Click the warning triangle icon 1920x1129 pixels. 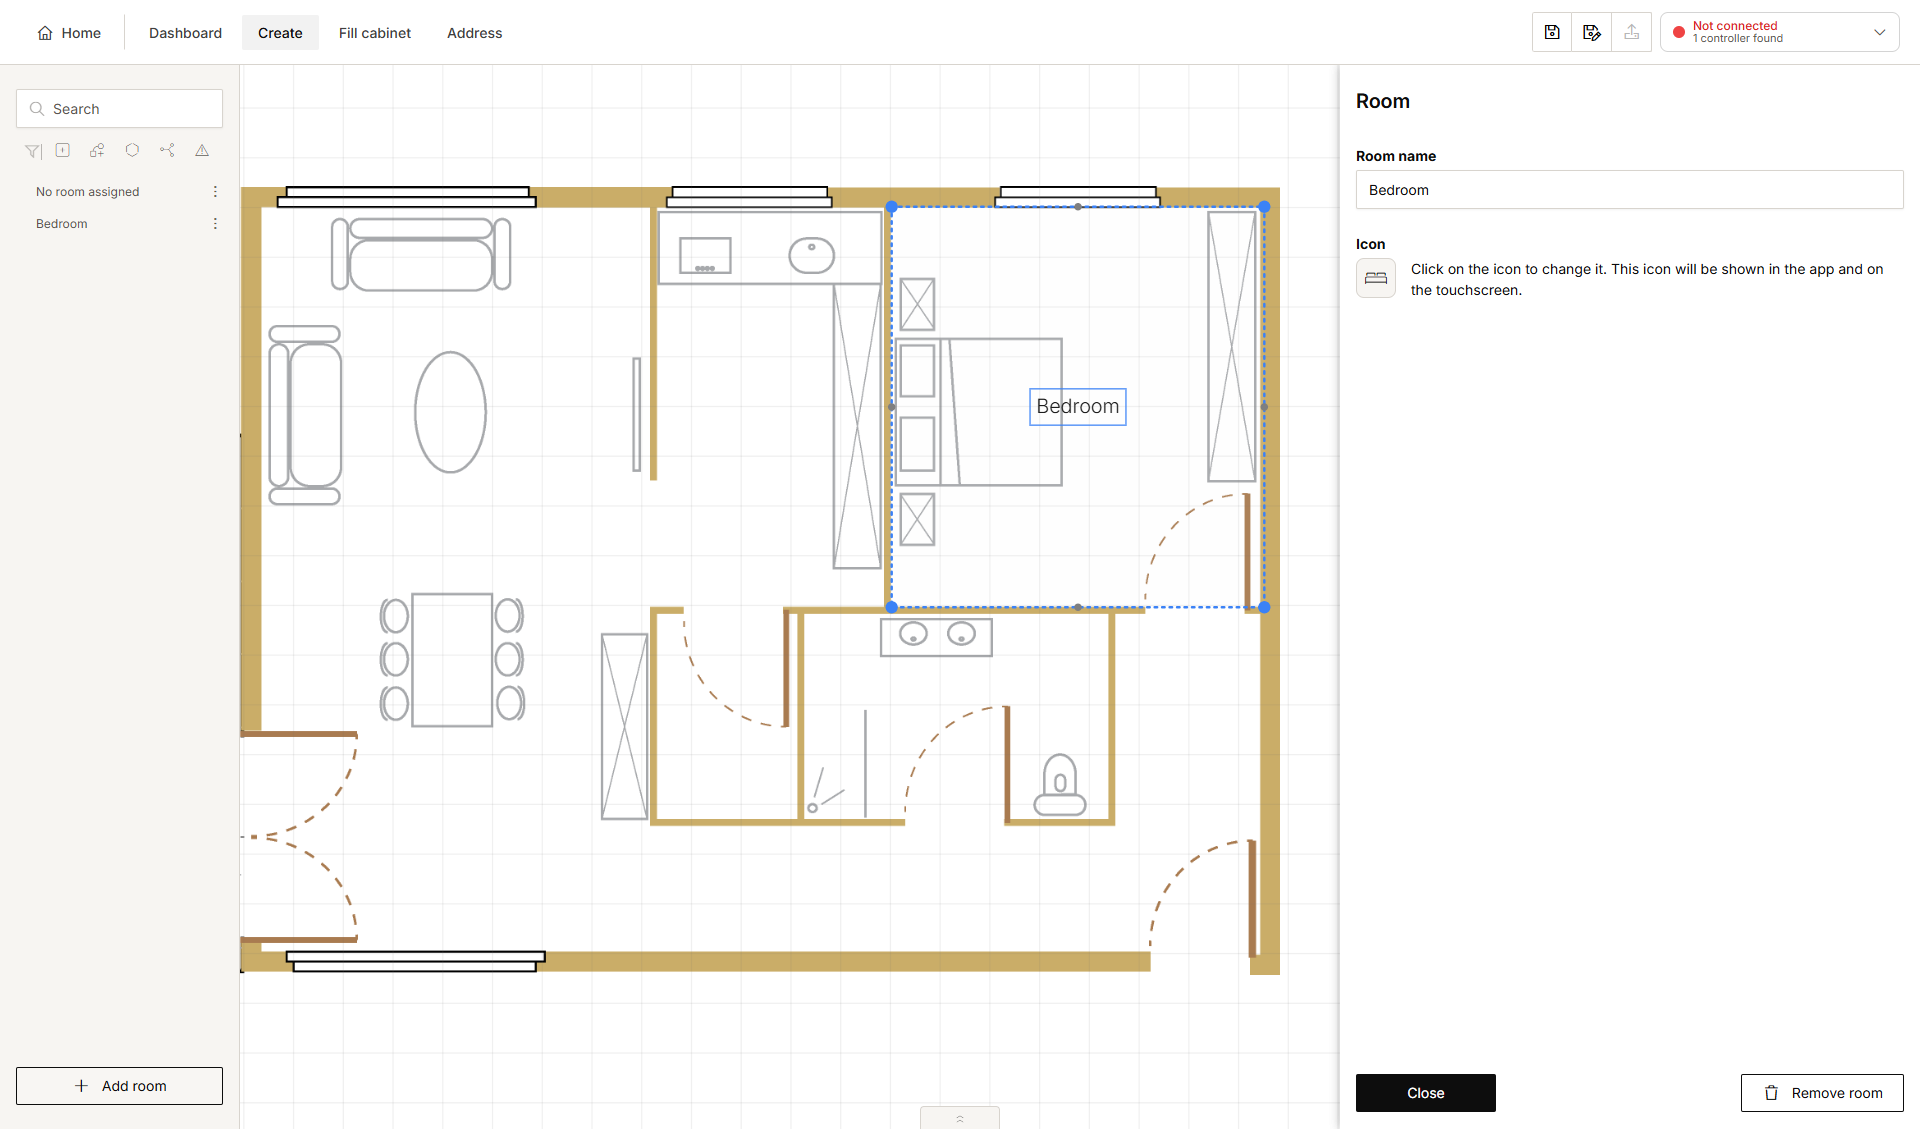(x=202, y=150)
